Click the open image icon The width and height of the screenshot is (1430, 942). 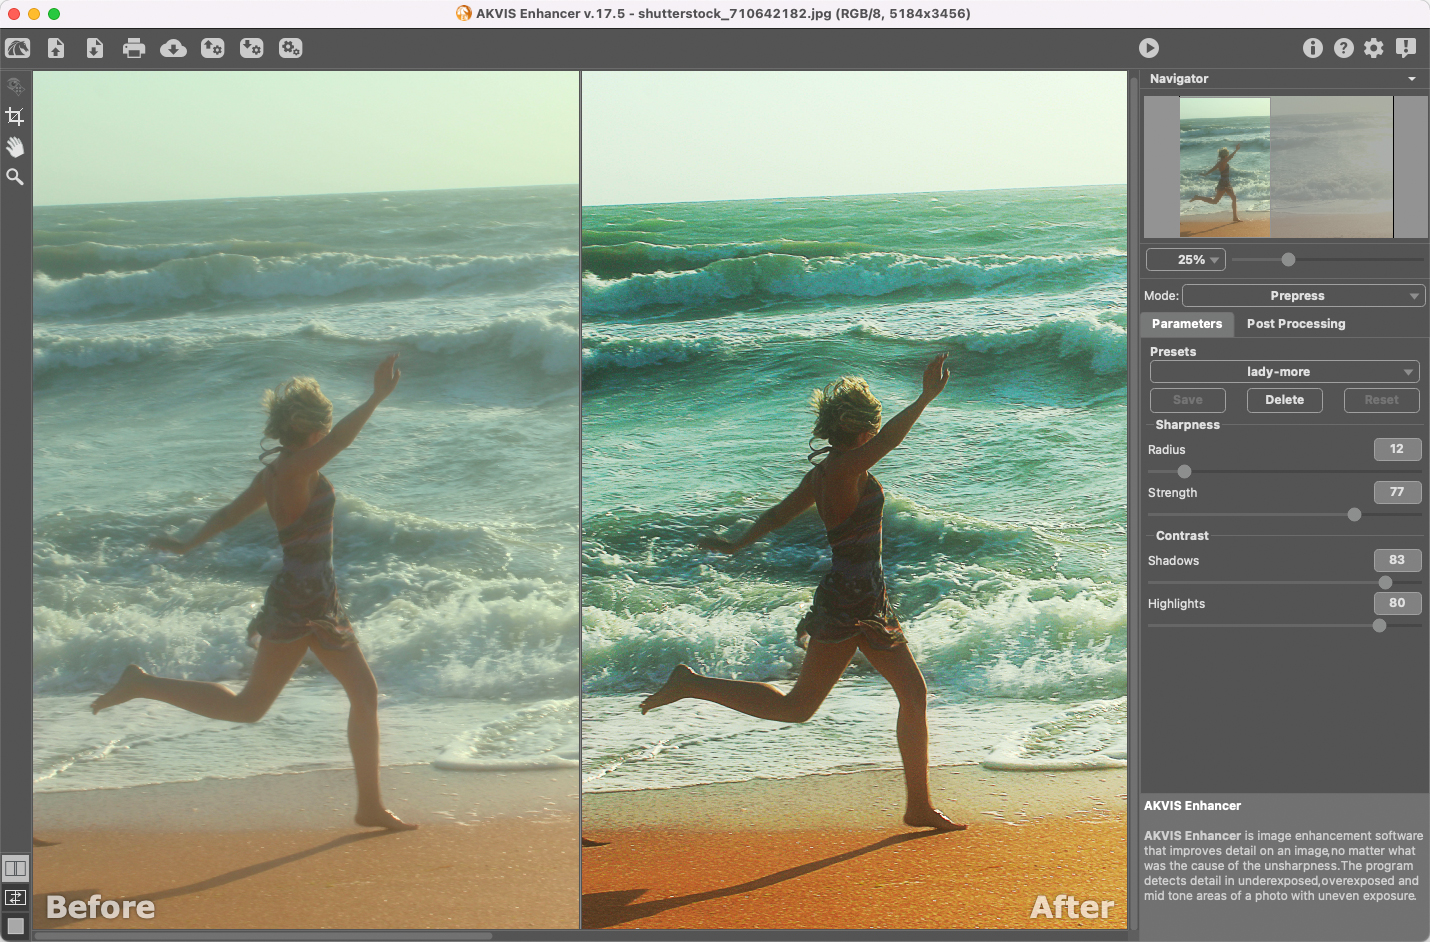coord(56,48)
